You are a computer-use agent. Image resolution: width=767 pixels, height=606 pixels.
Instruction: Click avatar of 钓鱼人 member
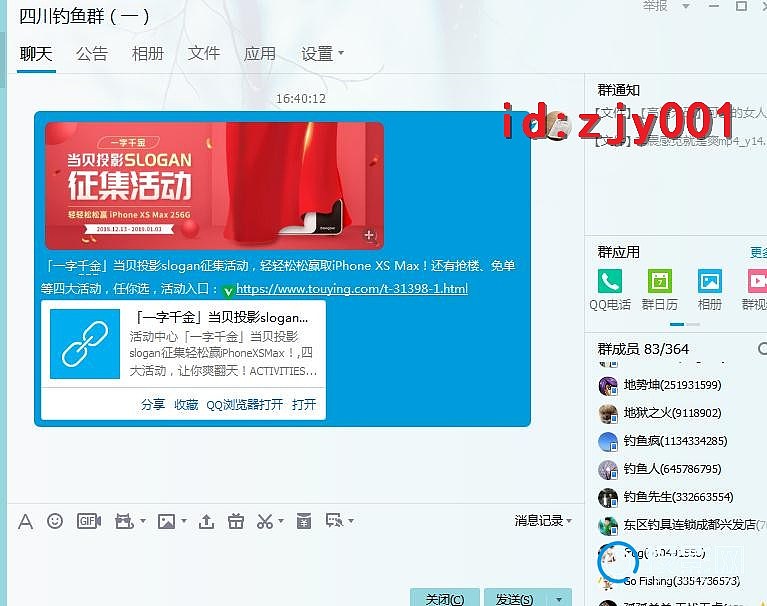point(608,470)
